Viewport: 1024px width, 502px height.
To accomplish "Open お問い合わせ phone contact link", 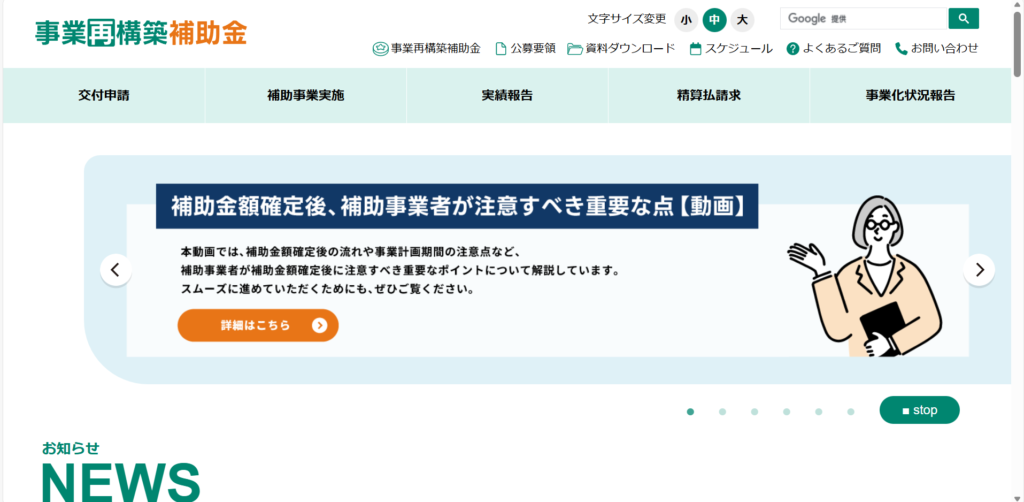I will pyautogui.click(x=936, y=48).
